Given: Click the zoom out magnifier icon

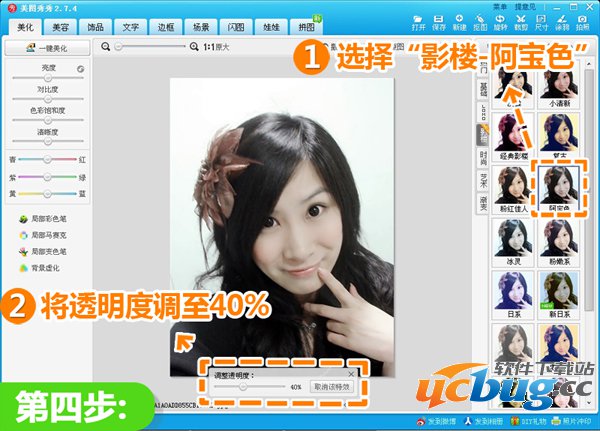Looking at the screenshot, I should pyautogui.click(x=107, y=47).
